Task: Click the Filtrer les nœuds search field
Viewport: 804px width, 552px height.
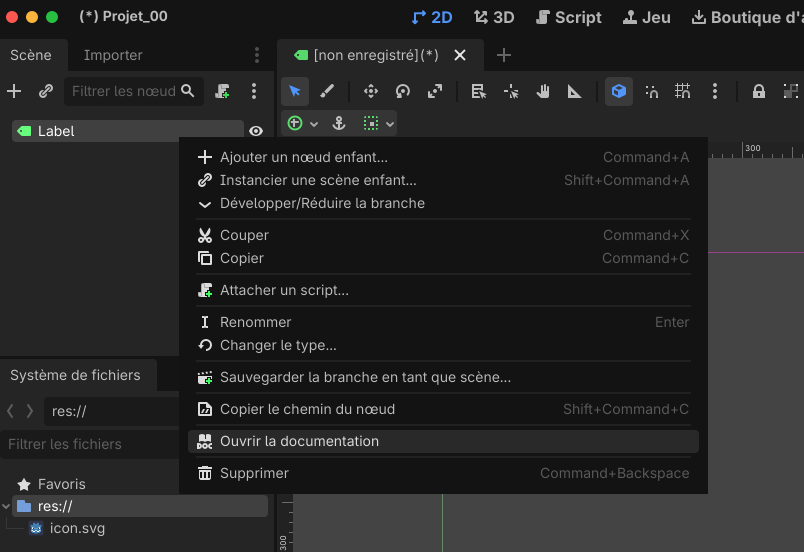Action: click(x=134, y=91)
